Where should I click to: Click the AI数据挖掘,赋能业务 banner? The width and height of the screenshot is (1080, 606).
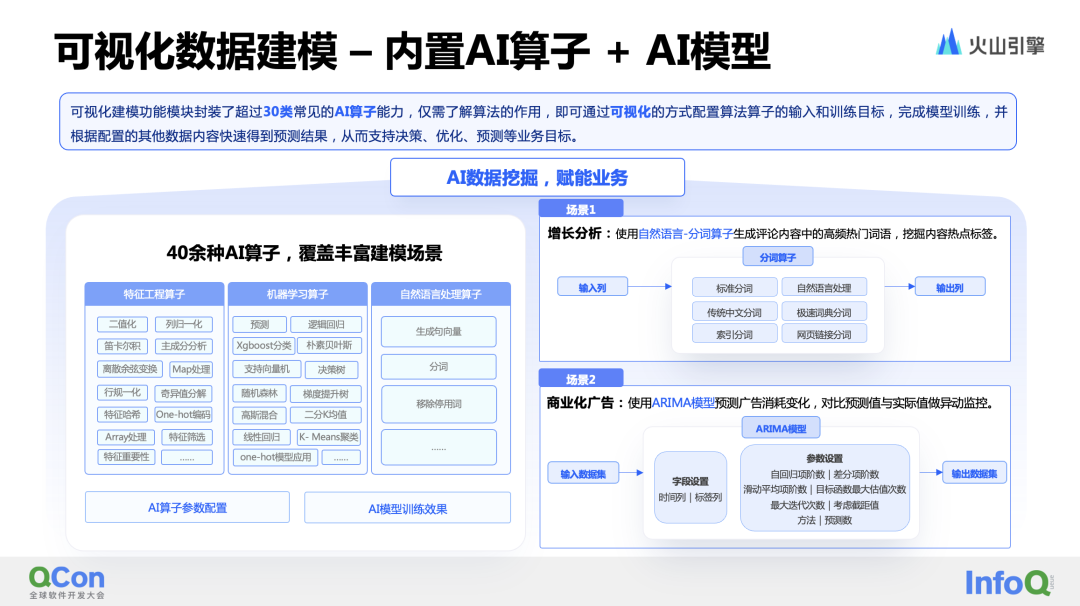[x=537, y=178]
